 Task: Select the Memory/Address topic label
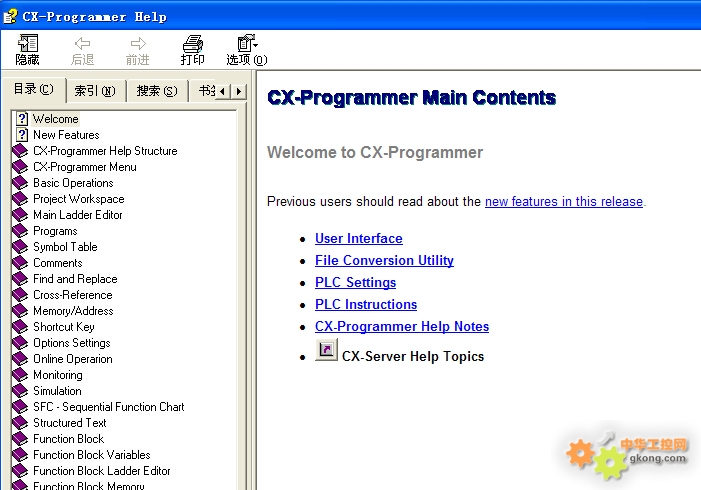click(x=73, y=311)
